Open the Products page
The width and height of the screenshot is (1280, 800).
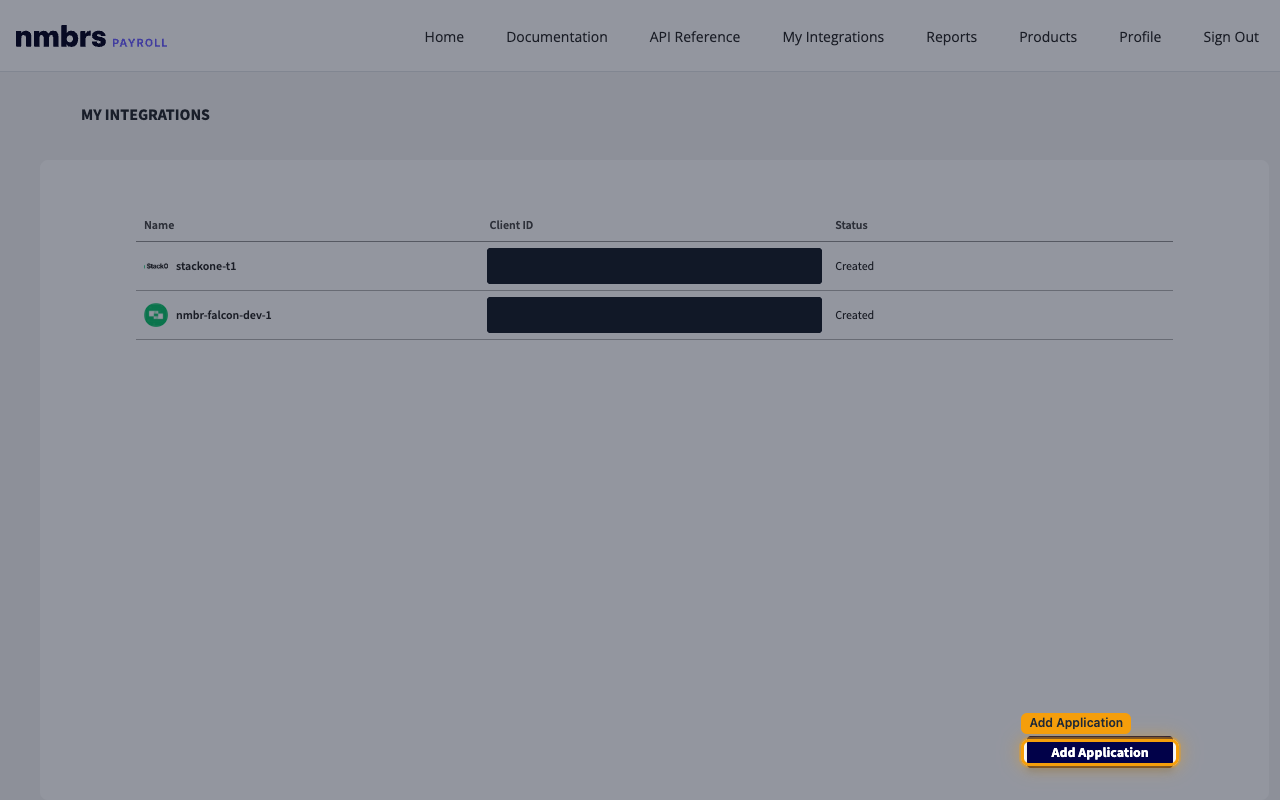click(1048, 37)
